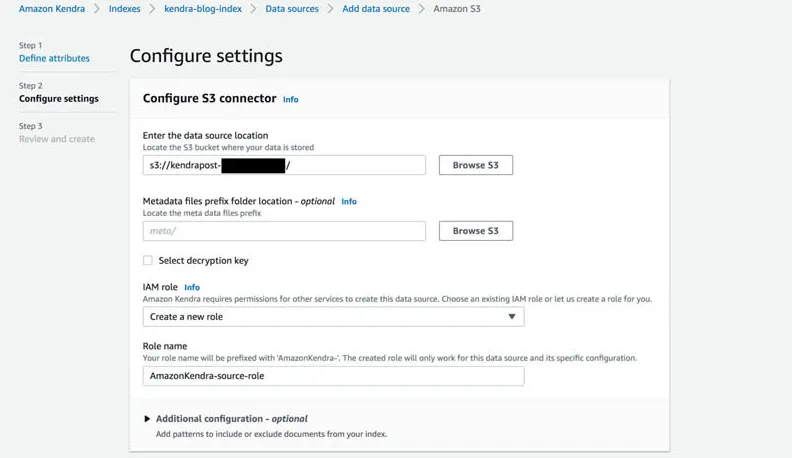The width and height of the screenshot is (792, 458).
Task: Open Info next to Configure S3 connector
Action: (290, 99)
